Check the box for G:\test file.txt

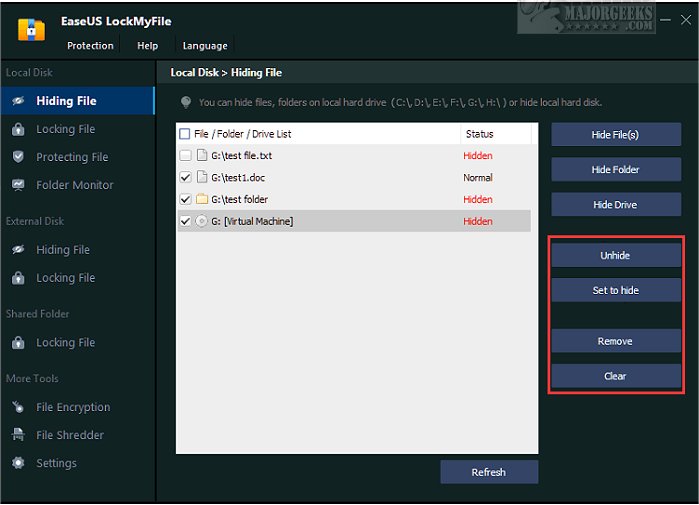[x=185, y=155]
